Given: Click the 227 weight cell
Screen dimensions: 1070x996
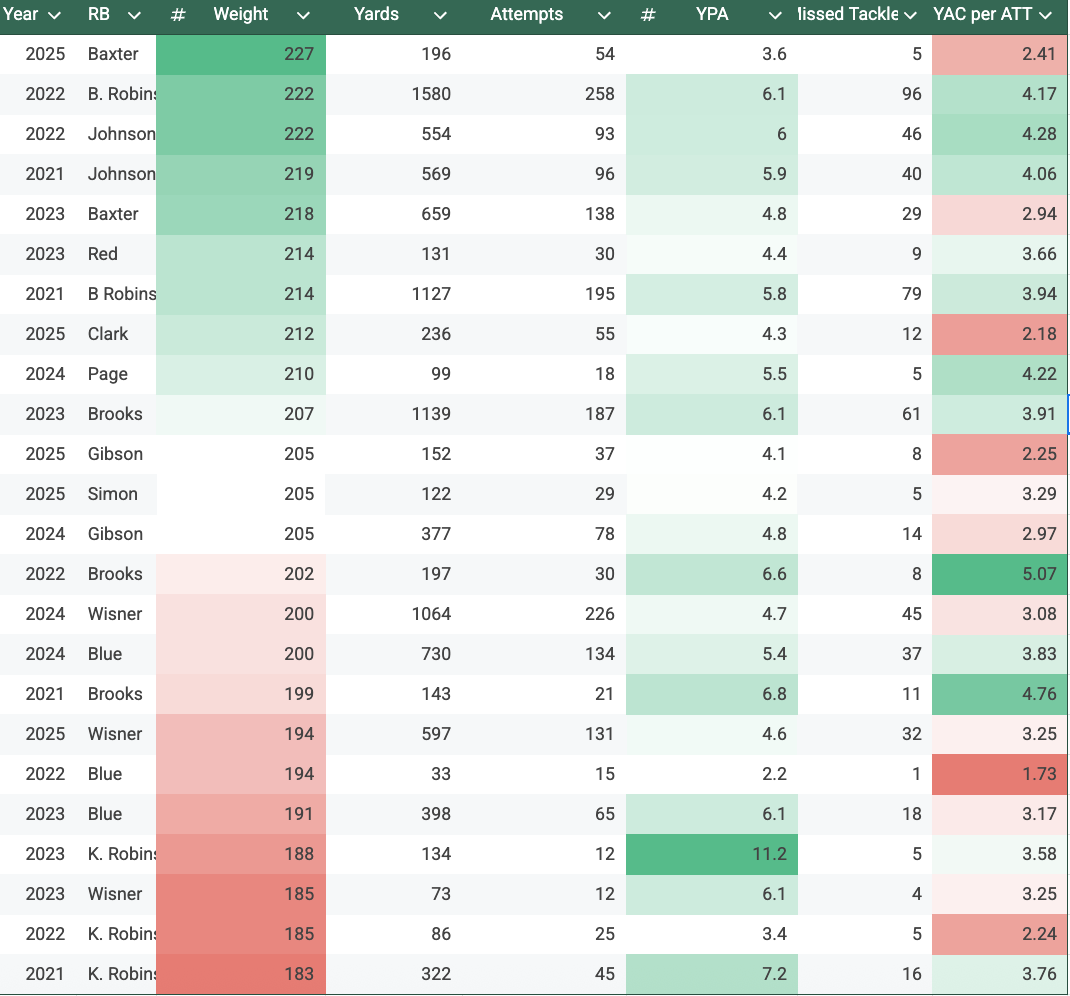Looking at the screenshot, I should coord(242,54).
